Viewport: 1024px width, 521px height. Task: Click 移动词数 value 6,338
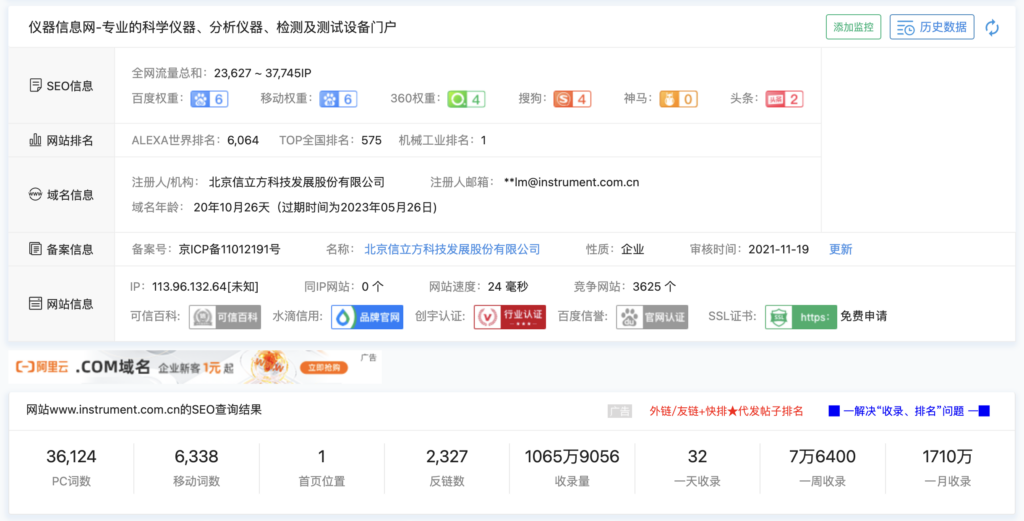click(x=197, y=457)
